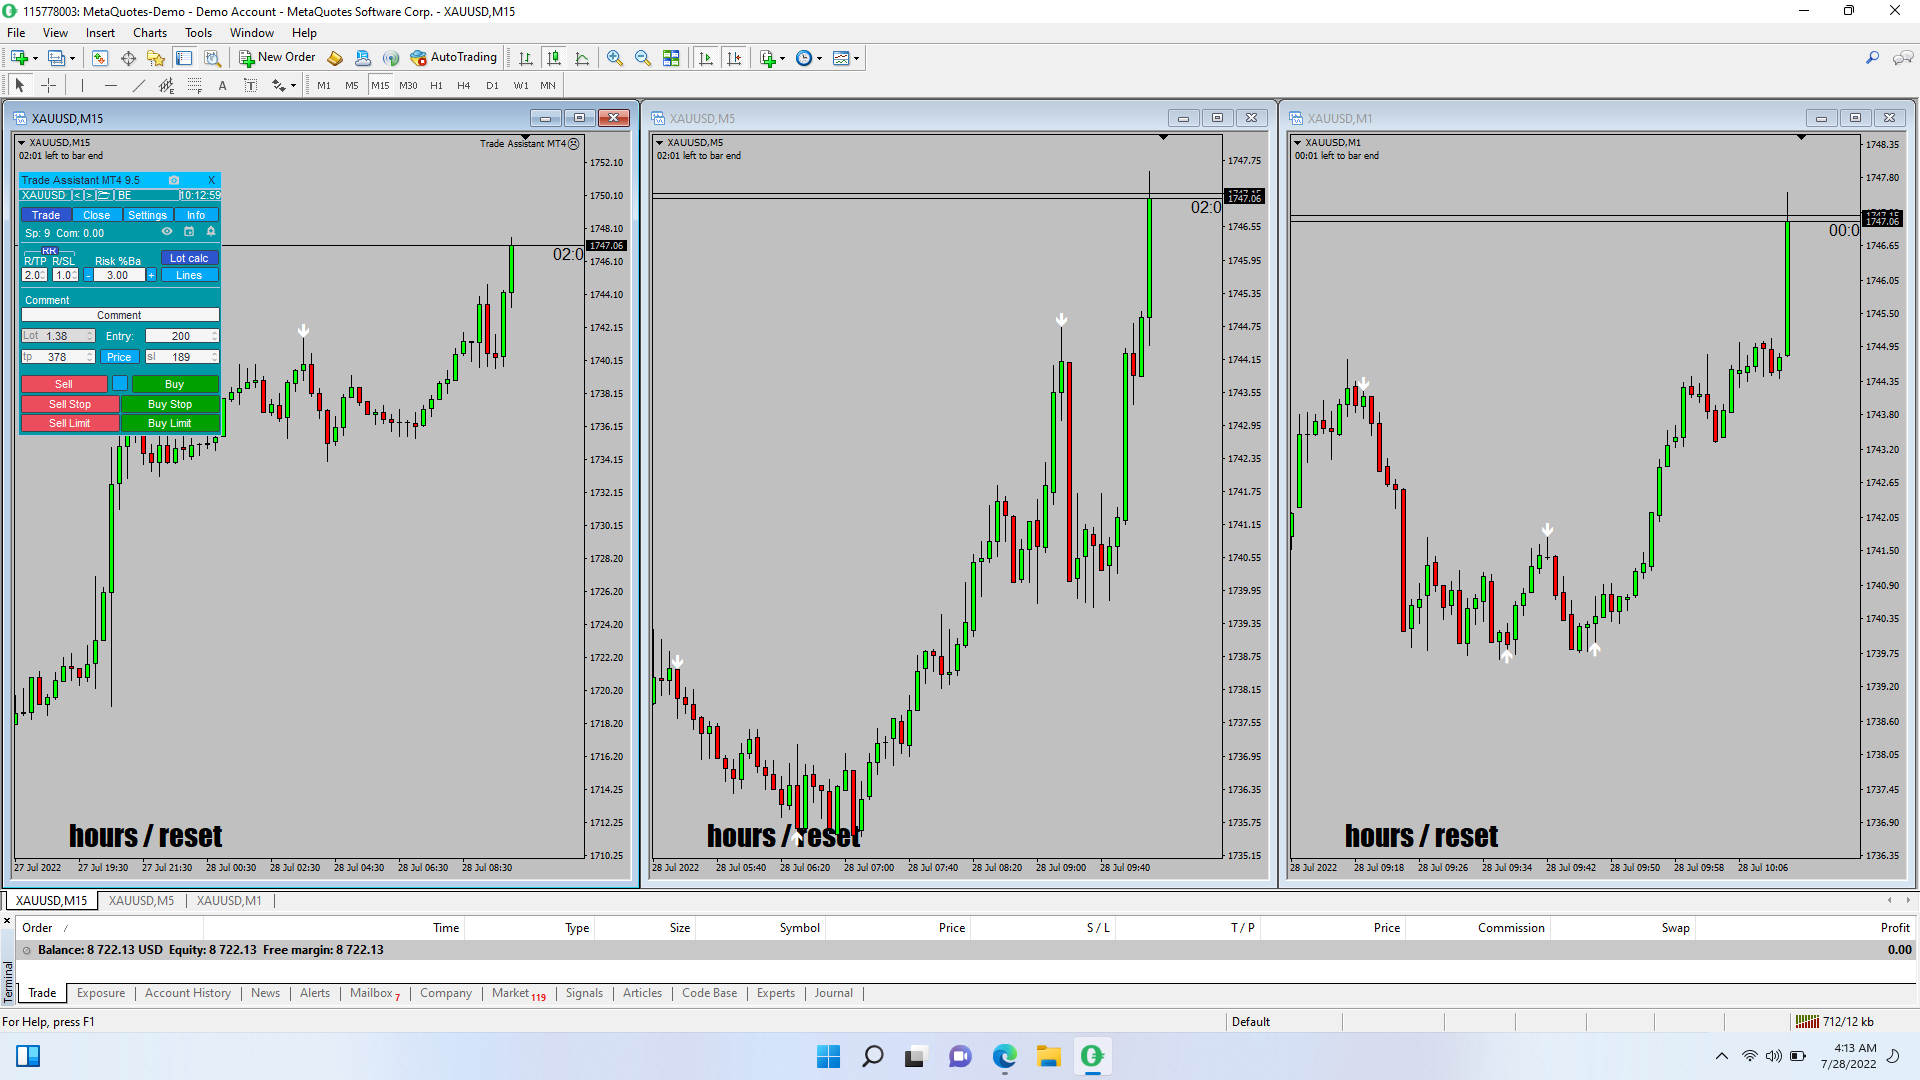Open the Charts menu
Image resolution: width=1920 pixels, height=1080 pixels.
(150, 33)
